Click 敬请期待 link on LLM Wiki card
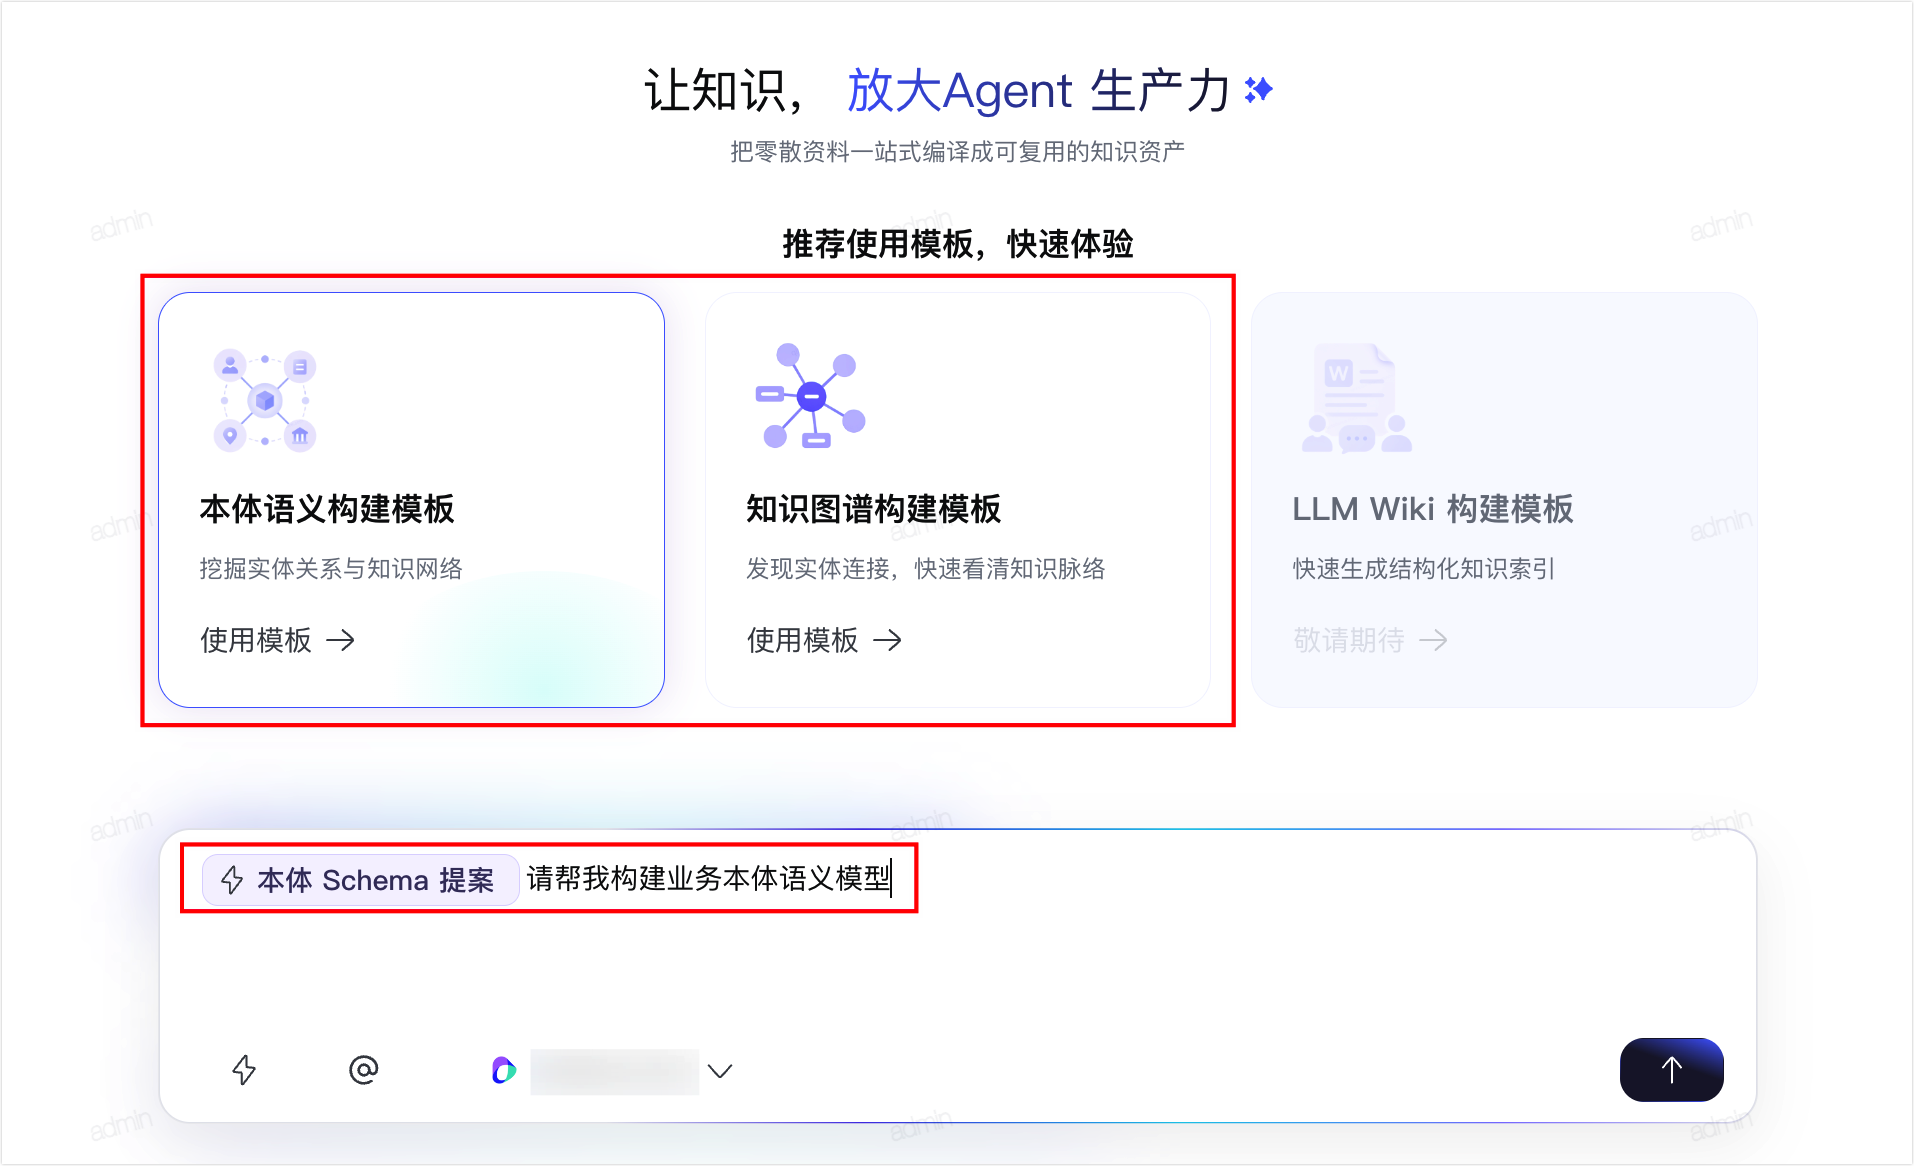The width and height of the screenshot is (1914, 1166). tap(1370, 640)
